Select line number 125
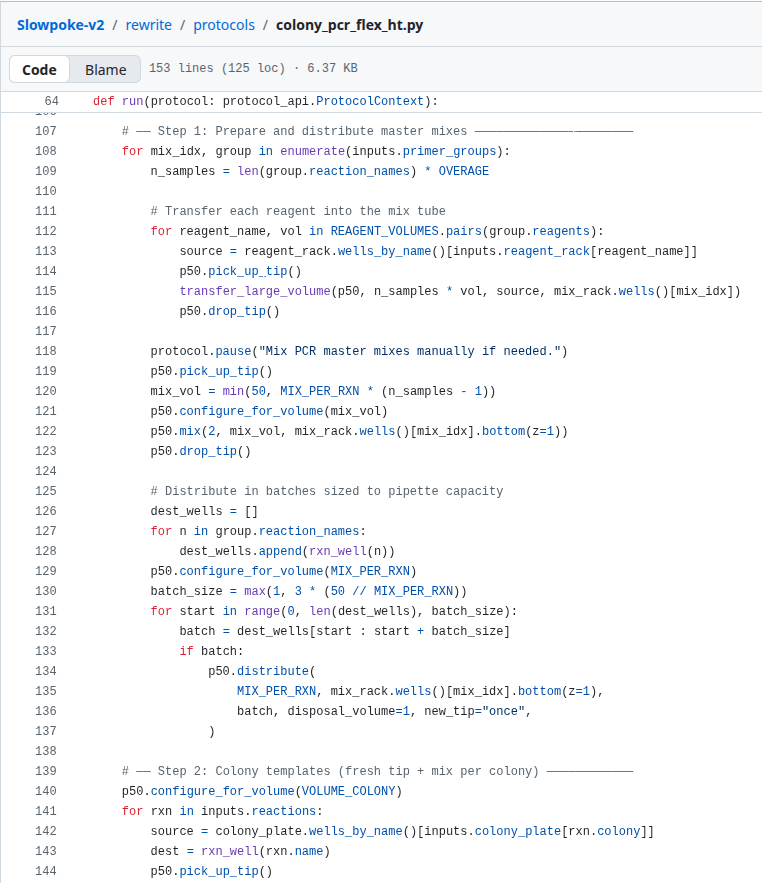This screenshot has height=883, width=762. tap(45, 491)
